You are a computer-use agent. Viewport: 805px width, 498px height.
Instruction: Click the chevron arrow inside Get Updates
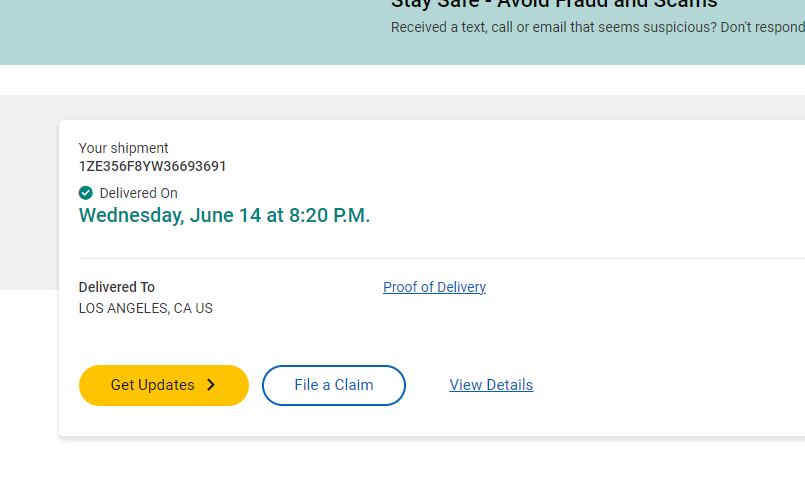coord(211,385)
